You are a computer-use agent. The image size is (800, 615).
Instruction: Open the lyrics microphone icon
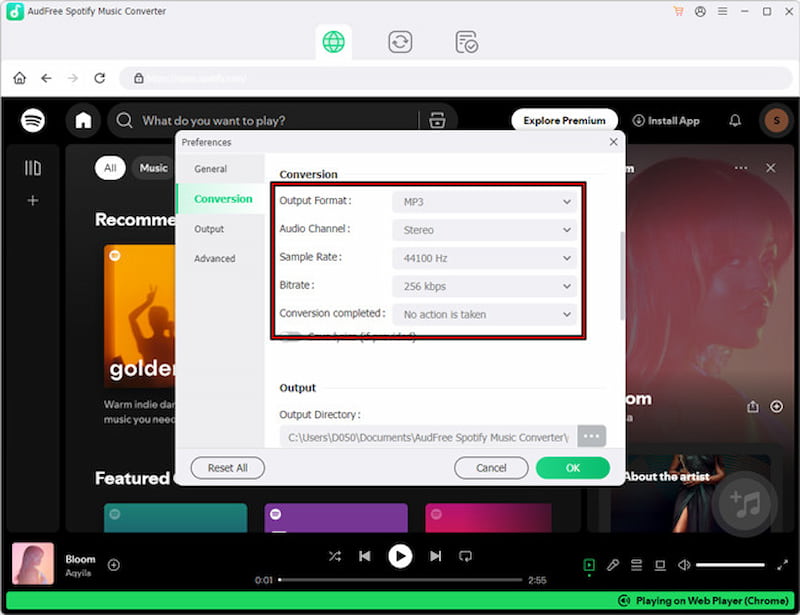point(613,565)
